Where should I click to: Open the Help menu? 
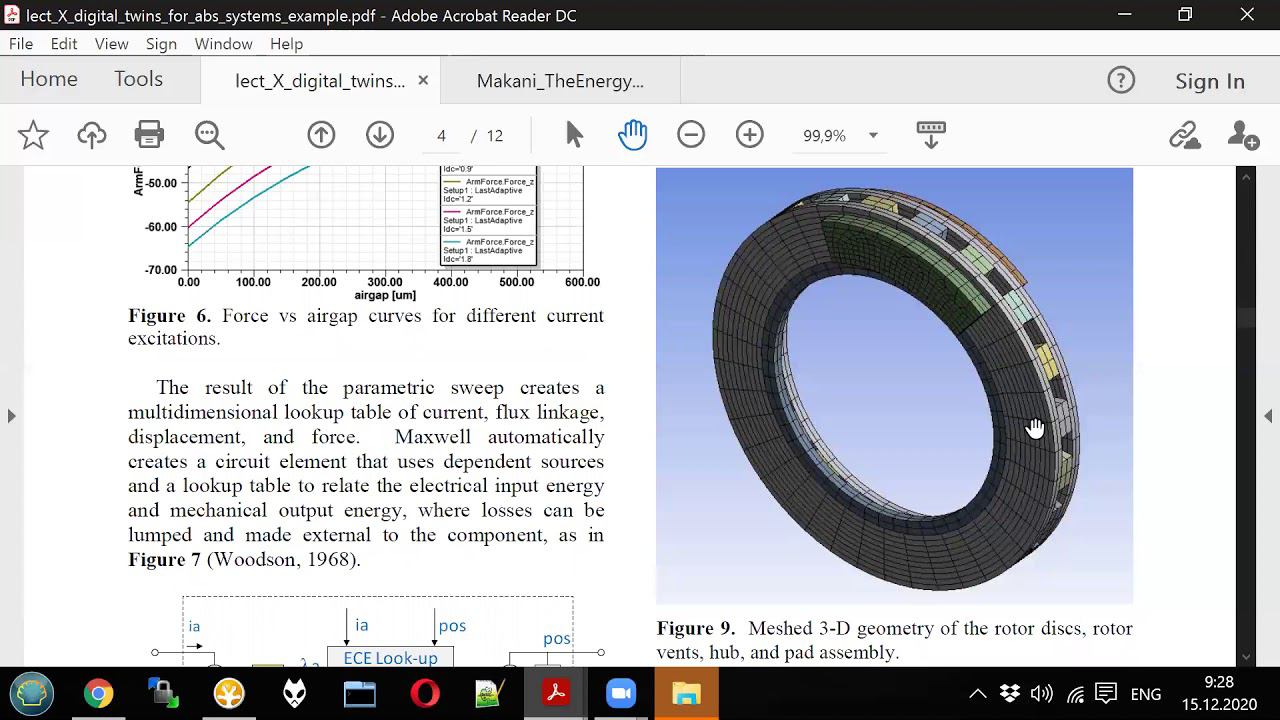pyautogui.click(x=286, y=44)
